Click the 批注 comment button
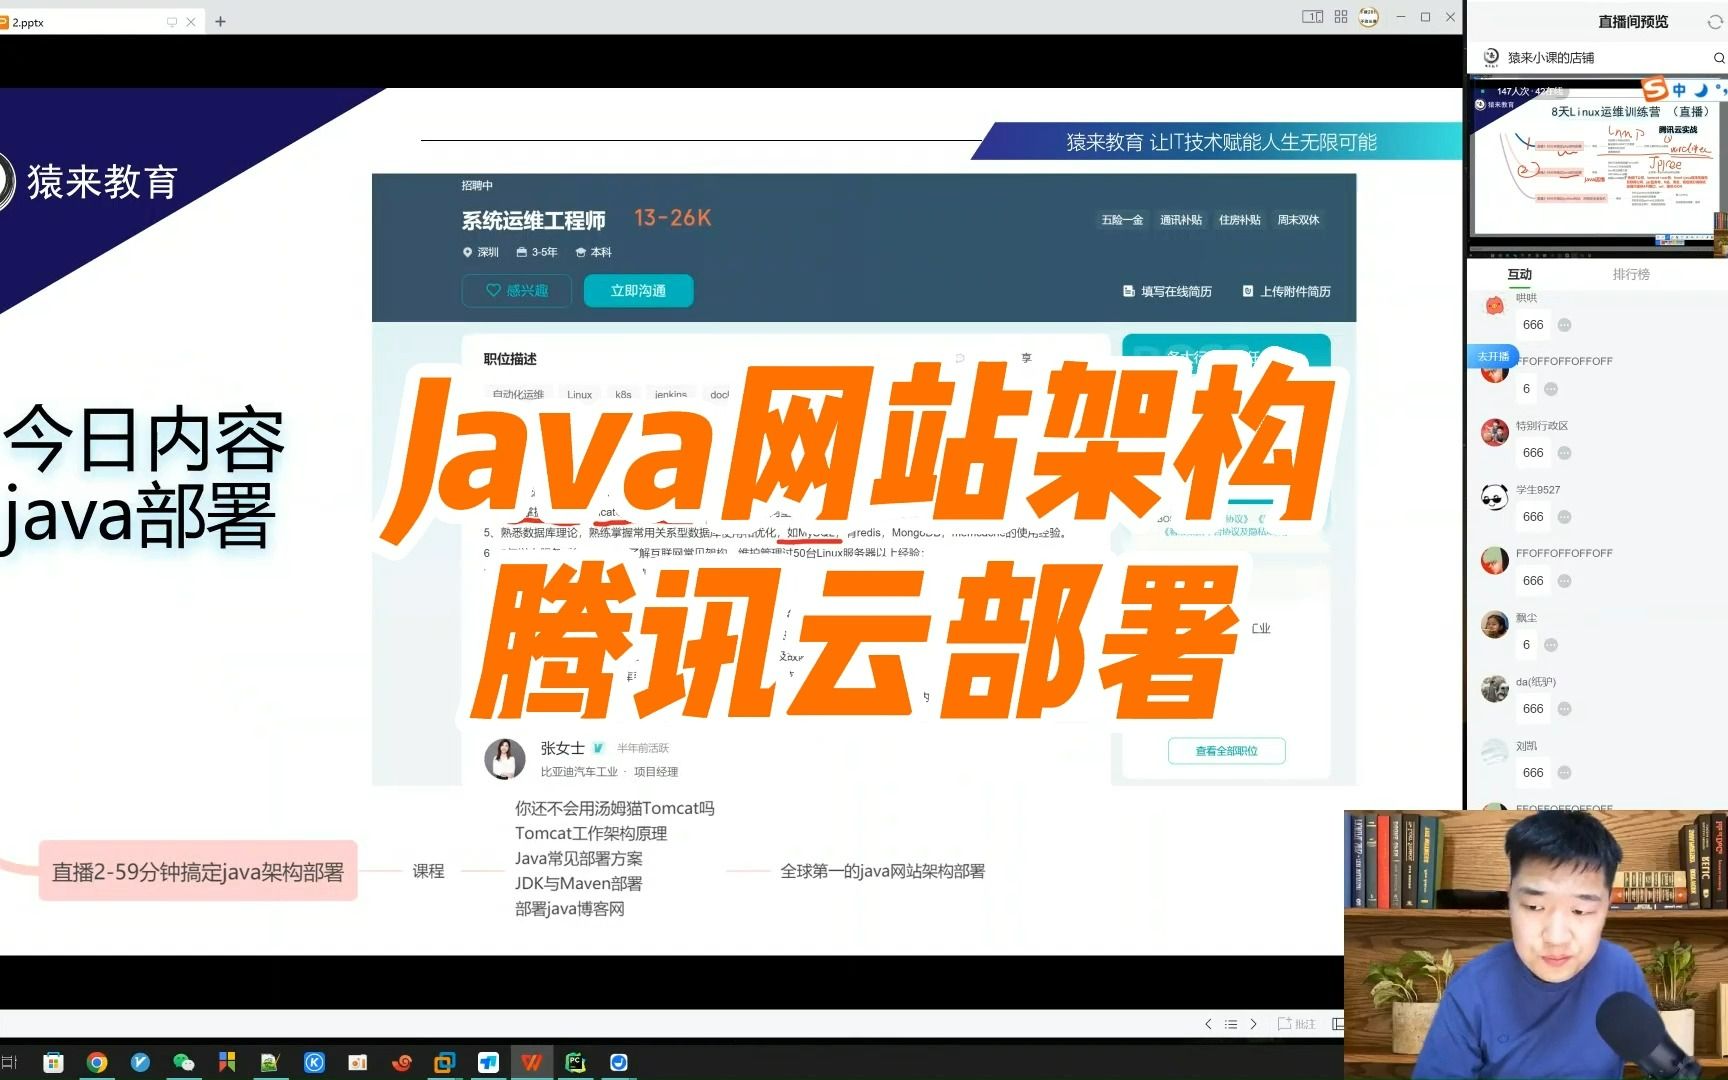Image resolution: width=1728 pixels, height=1080 pixels. [x=1297, y=1024]
